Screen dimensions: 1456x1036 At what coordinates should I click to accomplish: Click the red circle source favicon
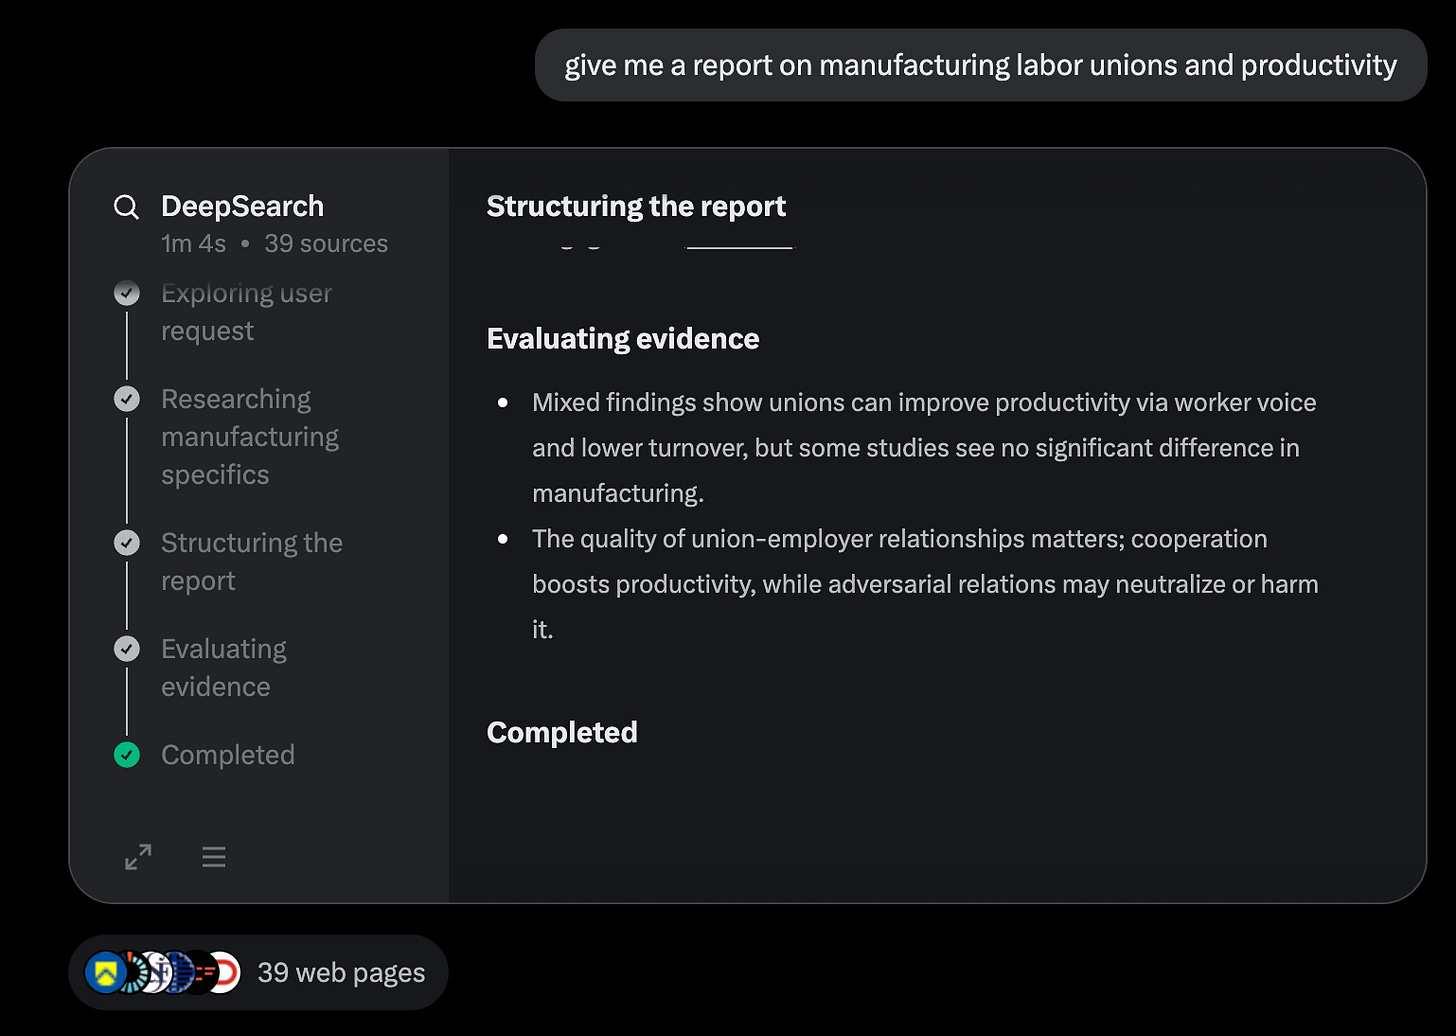[x=225, y=972]
